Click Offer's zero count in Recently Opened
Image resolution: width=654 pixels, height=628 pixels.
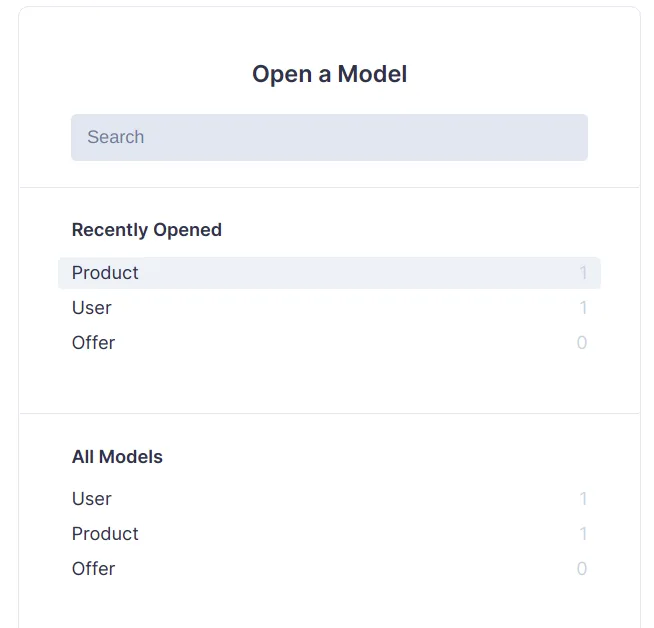pos(582,343)
